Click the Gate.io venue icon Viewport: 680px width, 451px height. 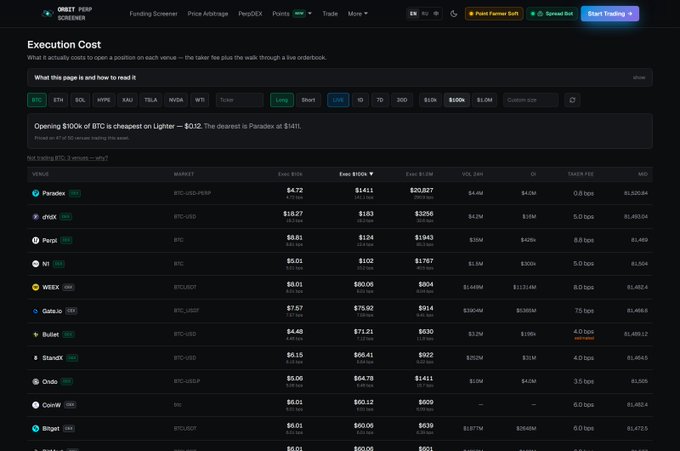[36, 311]
